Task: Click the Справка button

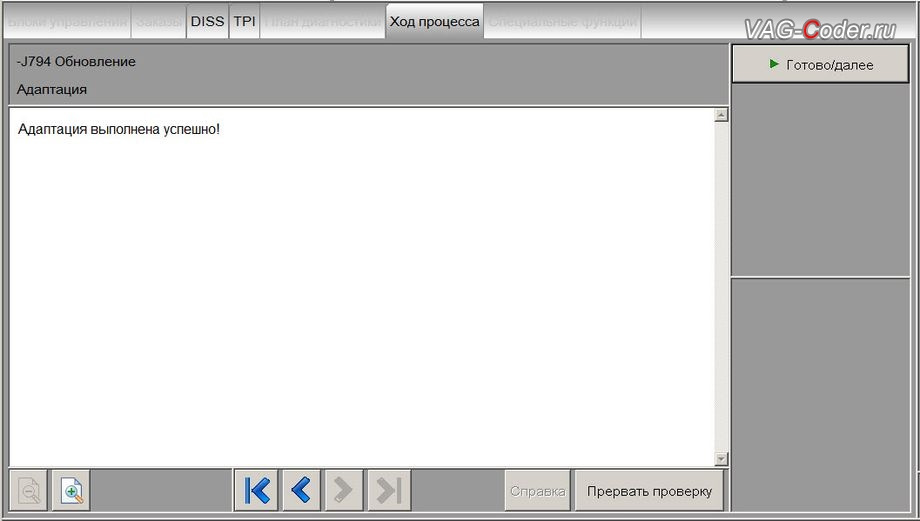Action: coord(537,491)
